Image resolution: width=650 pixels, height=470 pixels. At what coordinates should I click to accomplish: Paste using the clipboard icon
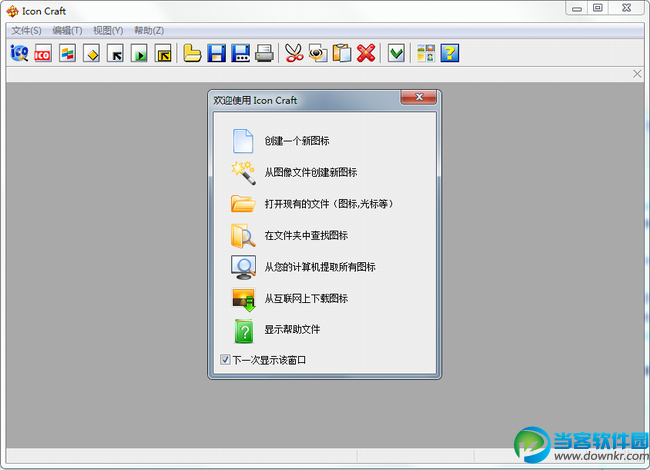coord(342,53)
